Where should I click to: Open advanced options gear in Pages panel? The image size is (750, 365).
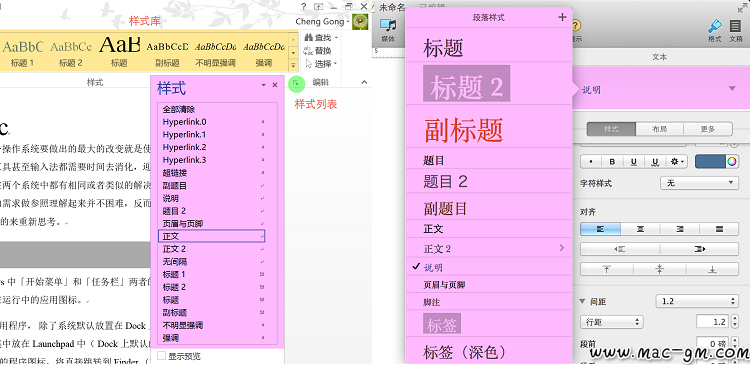point(677,162)
